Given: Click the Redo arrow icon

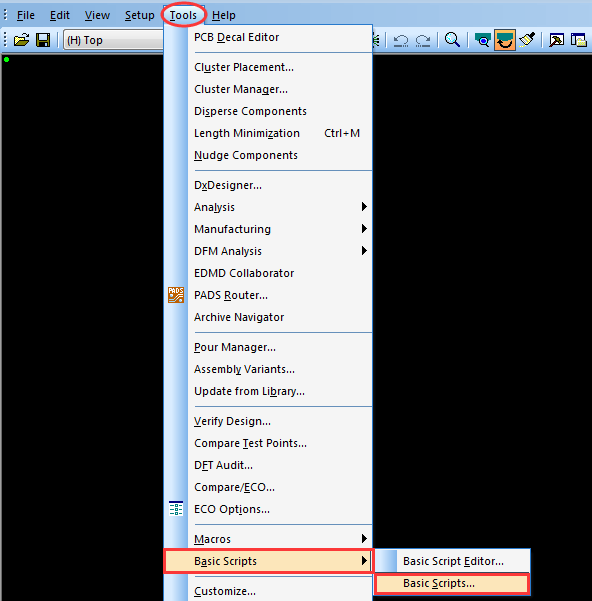Looking at the screenshot, I should (423, 40).
